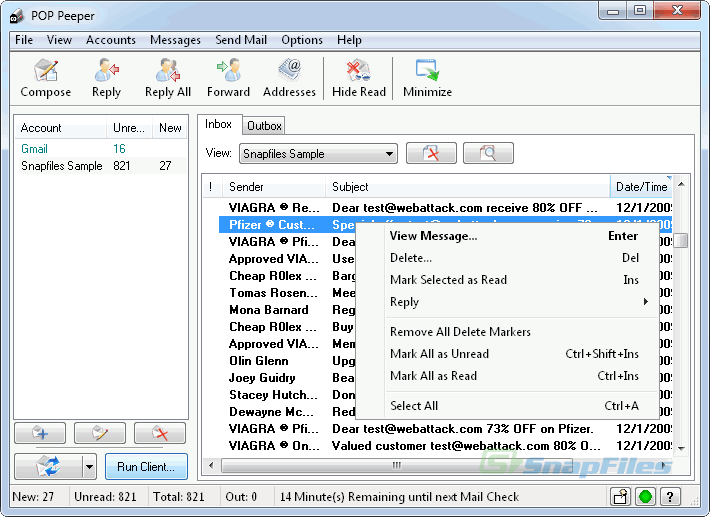710x517 pixels.
Task: Toggle Hide Read messages
Action: tap(358, 78)
